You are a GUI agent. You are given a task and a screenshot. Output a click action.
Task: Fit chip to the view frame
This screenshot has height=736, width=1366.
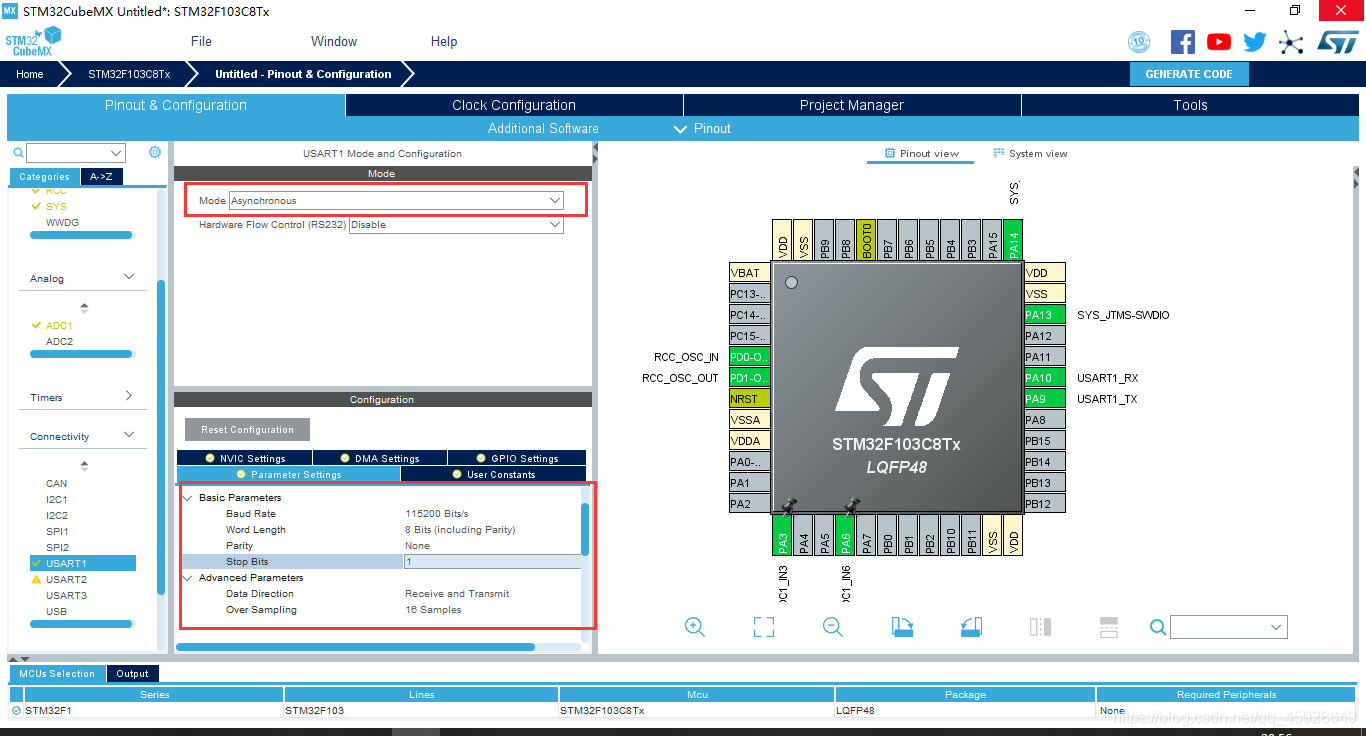tap(764, 626)
